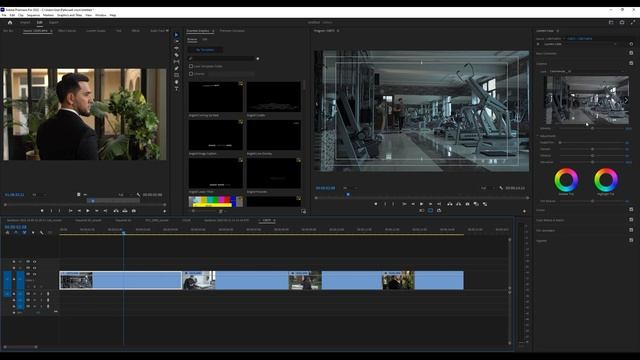Show next Look preview with right arrow

coord(626,100)
